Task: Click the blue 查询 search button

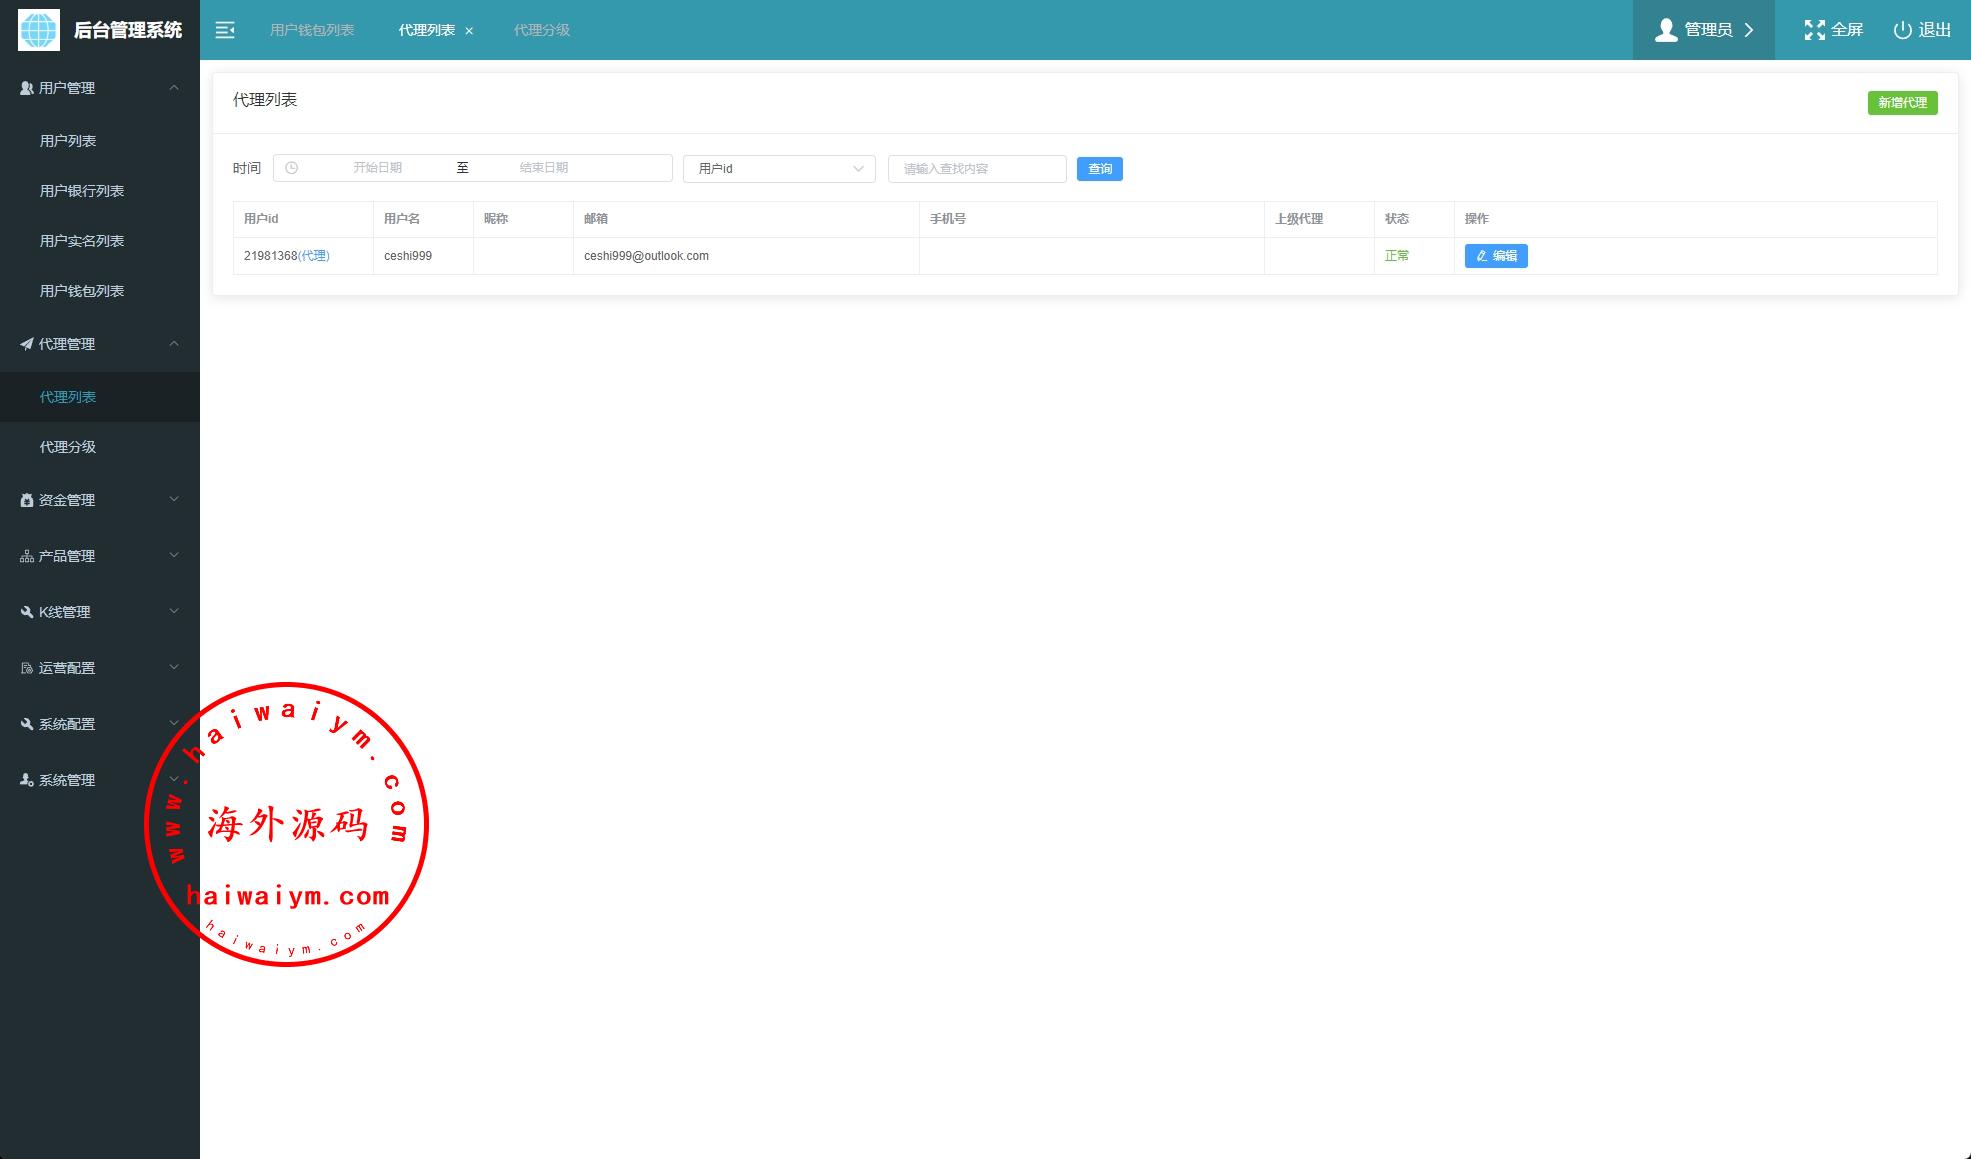Action: (x=1099, y=169)
